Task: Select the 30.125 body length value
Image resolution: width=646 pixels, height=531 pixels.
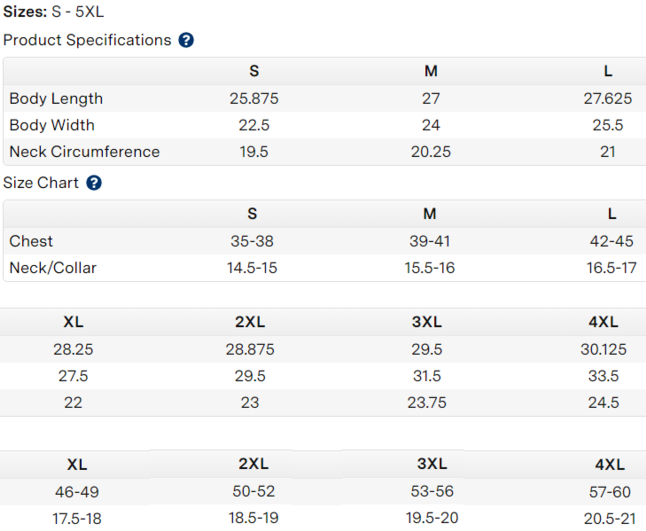Action: [604, 349]
